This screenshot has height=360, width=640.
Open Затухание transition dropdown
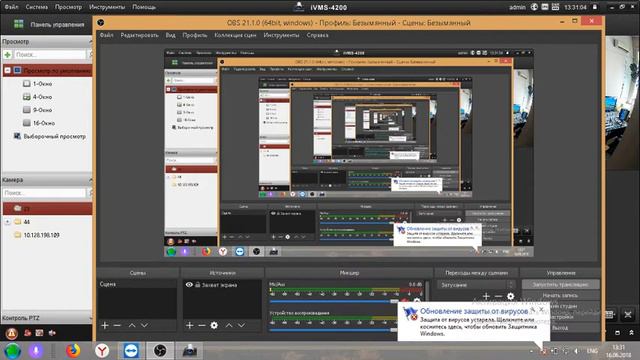476,285
